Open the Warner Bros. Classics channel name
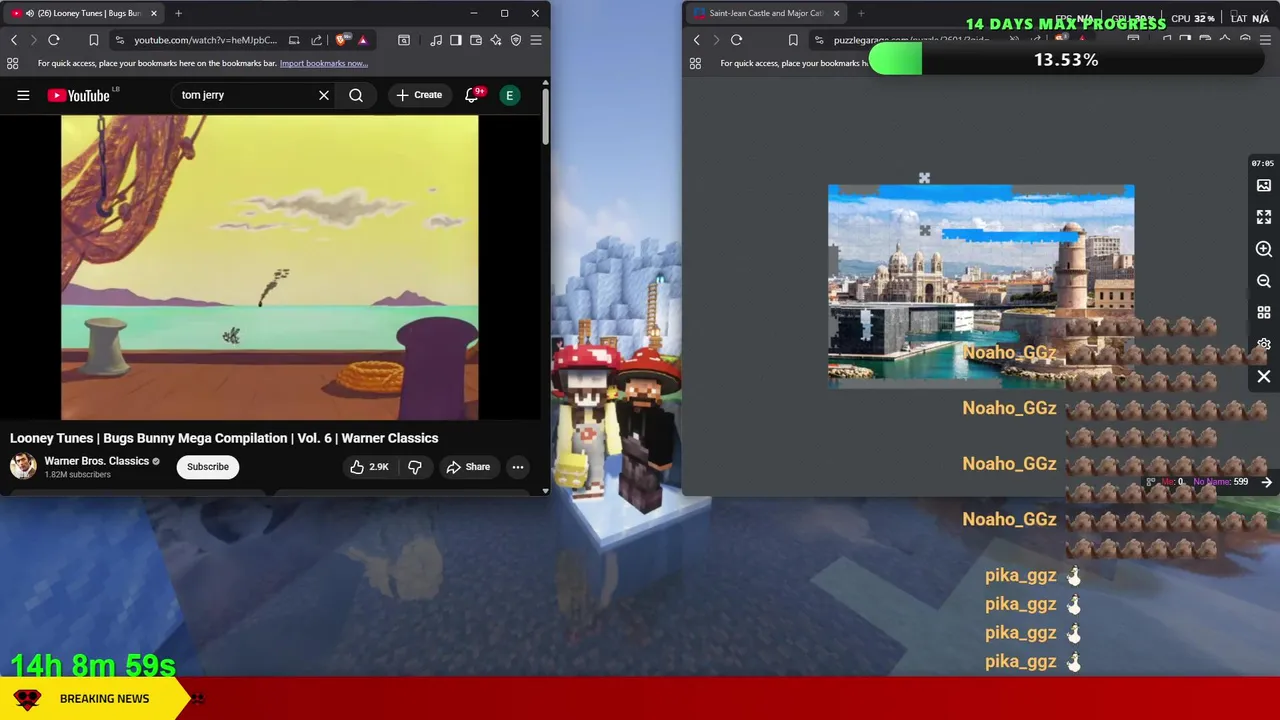Image resolution: width=1280 pixels, height=720 pixels. tap(96, 461)
